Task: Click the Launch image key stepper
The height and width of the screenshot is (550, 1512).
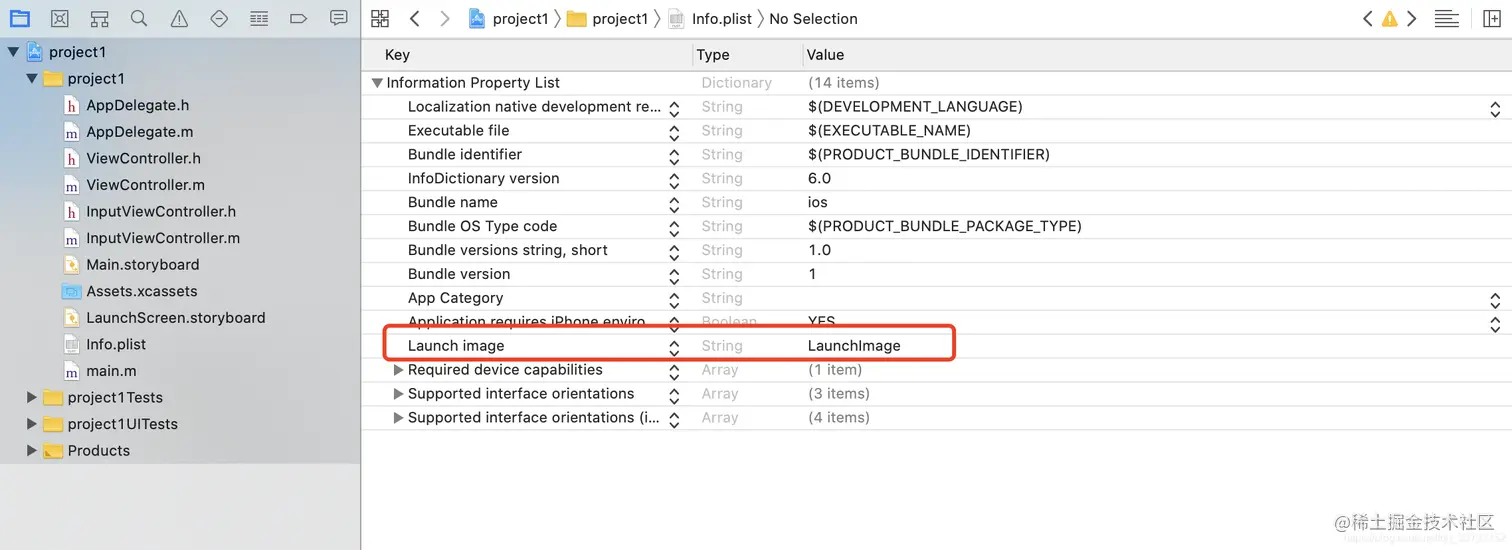Action: click(x=674, y=347)
